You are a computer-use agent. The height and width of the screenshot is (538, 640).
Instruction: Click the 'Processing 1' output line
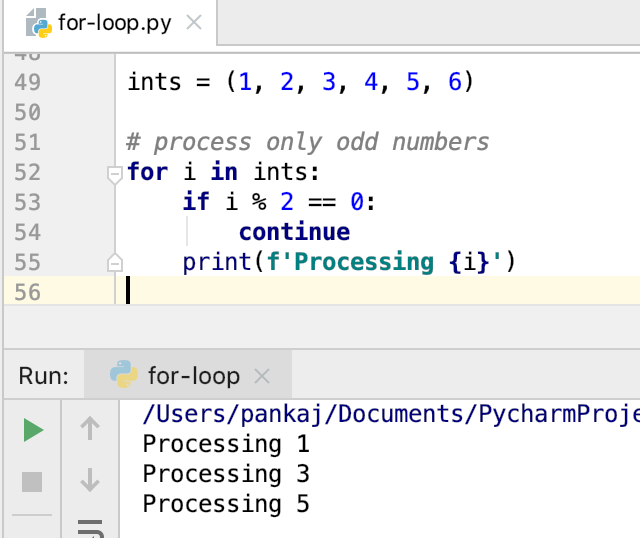tap(226, 444)
